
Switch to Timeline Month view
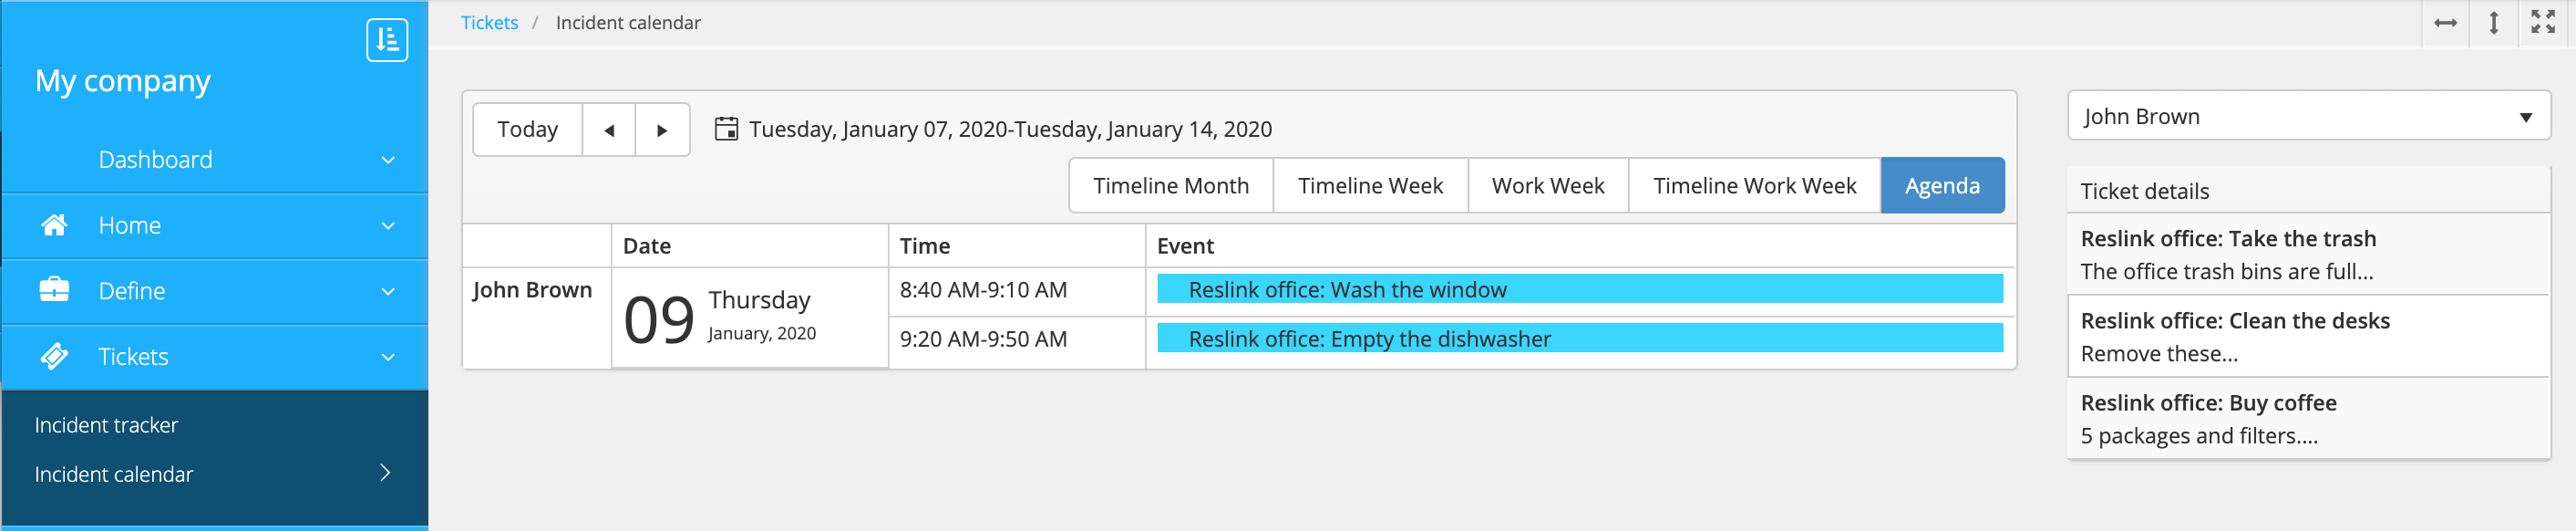[x=1171, y=186]
